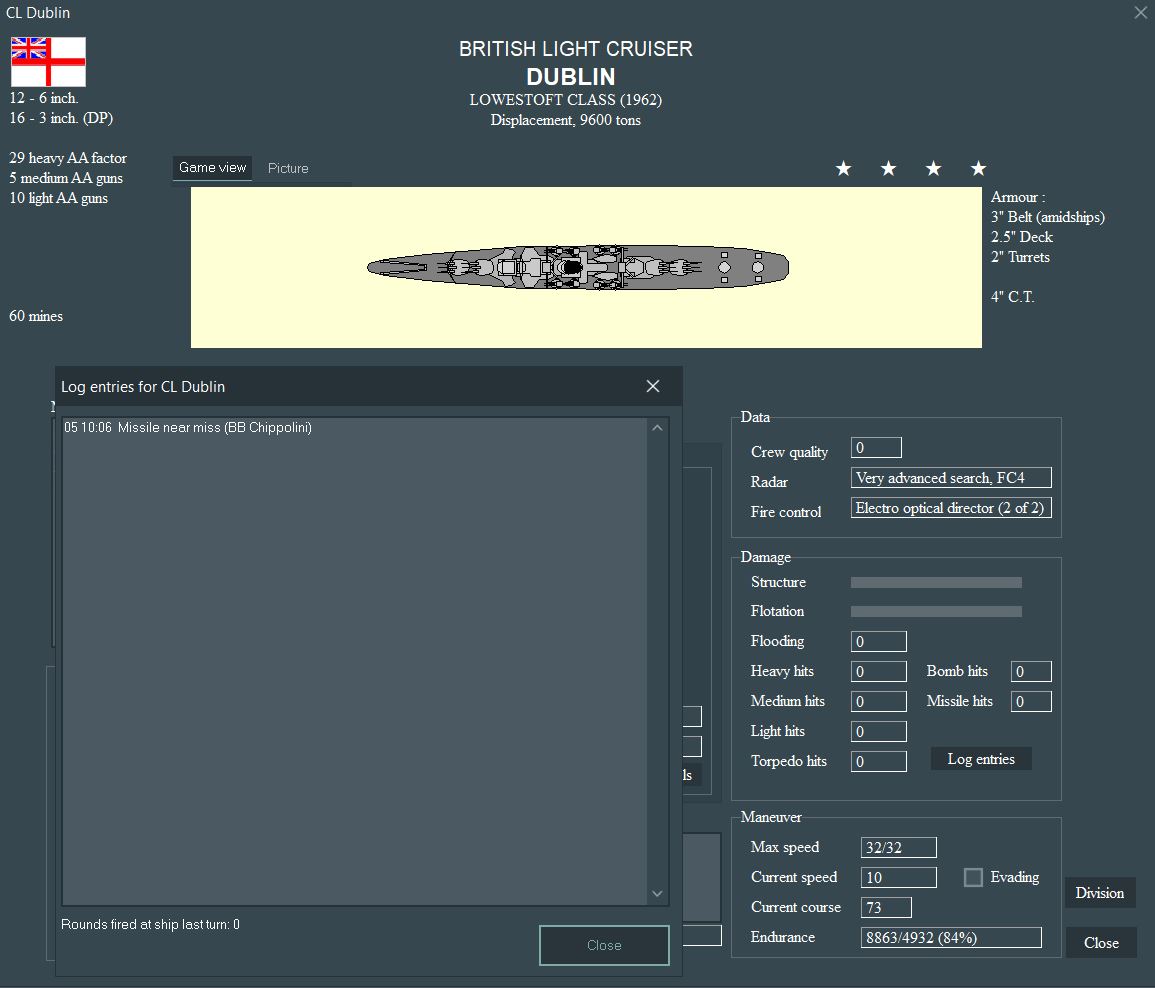Click the '12 - 6 inch.' armament text
Image resolution: width=1155 pixels, height=988 pixels.
point(43,98)
